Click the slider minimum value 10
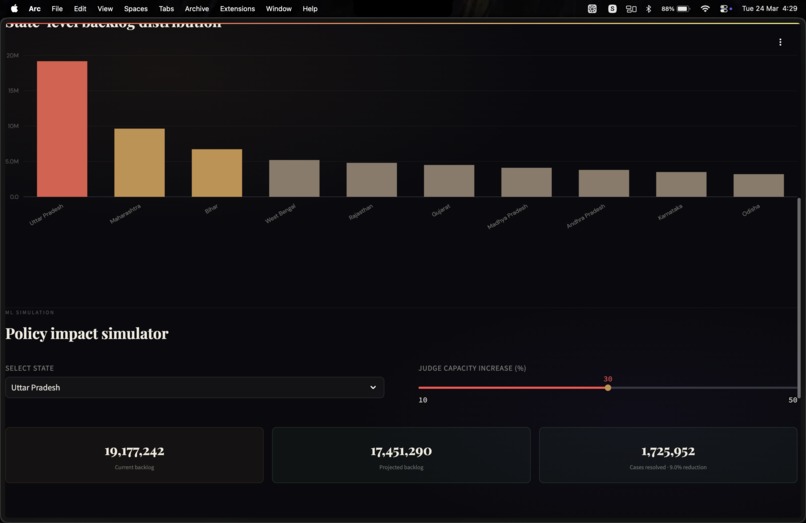The image size is (806, 523). (x=423, y=400)
